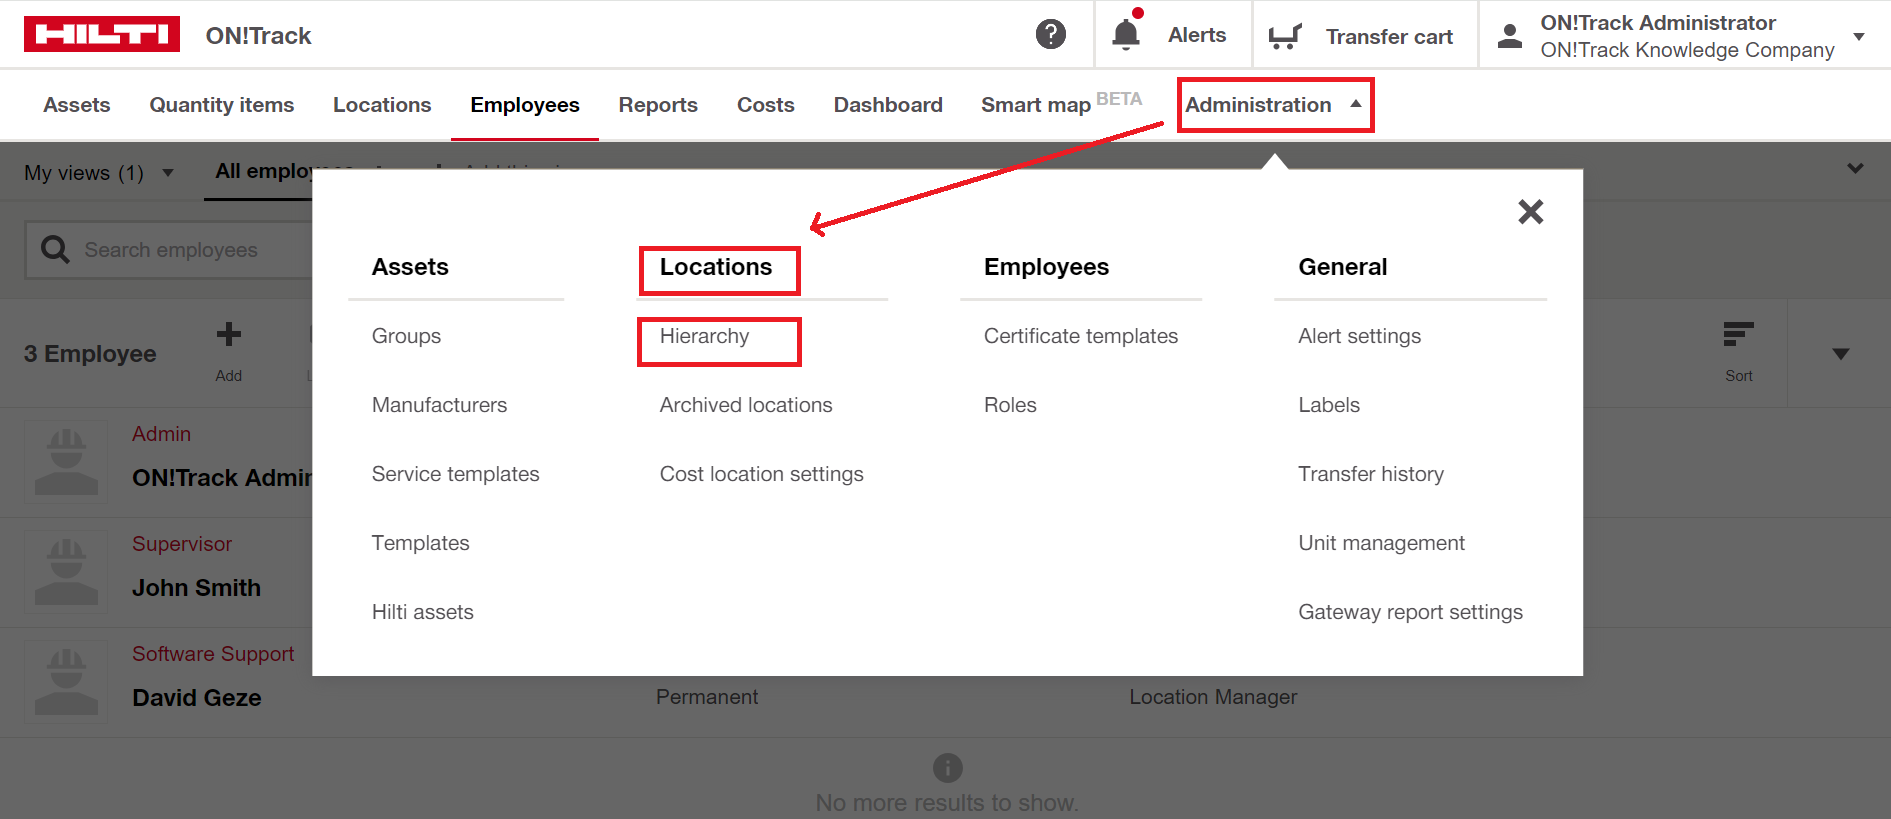Open Templates under Assets

(x=420, y=543)
